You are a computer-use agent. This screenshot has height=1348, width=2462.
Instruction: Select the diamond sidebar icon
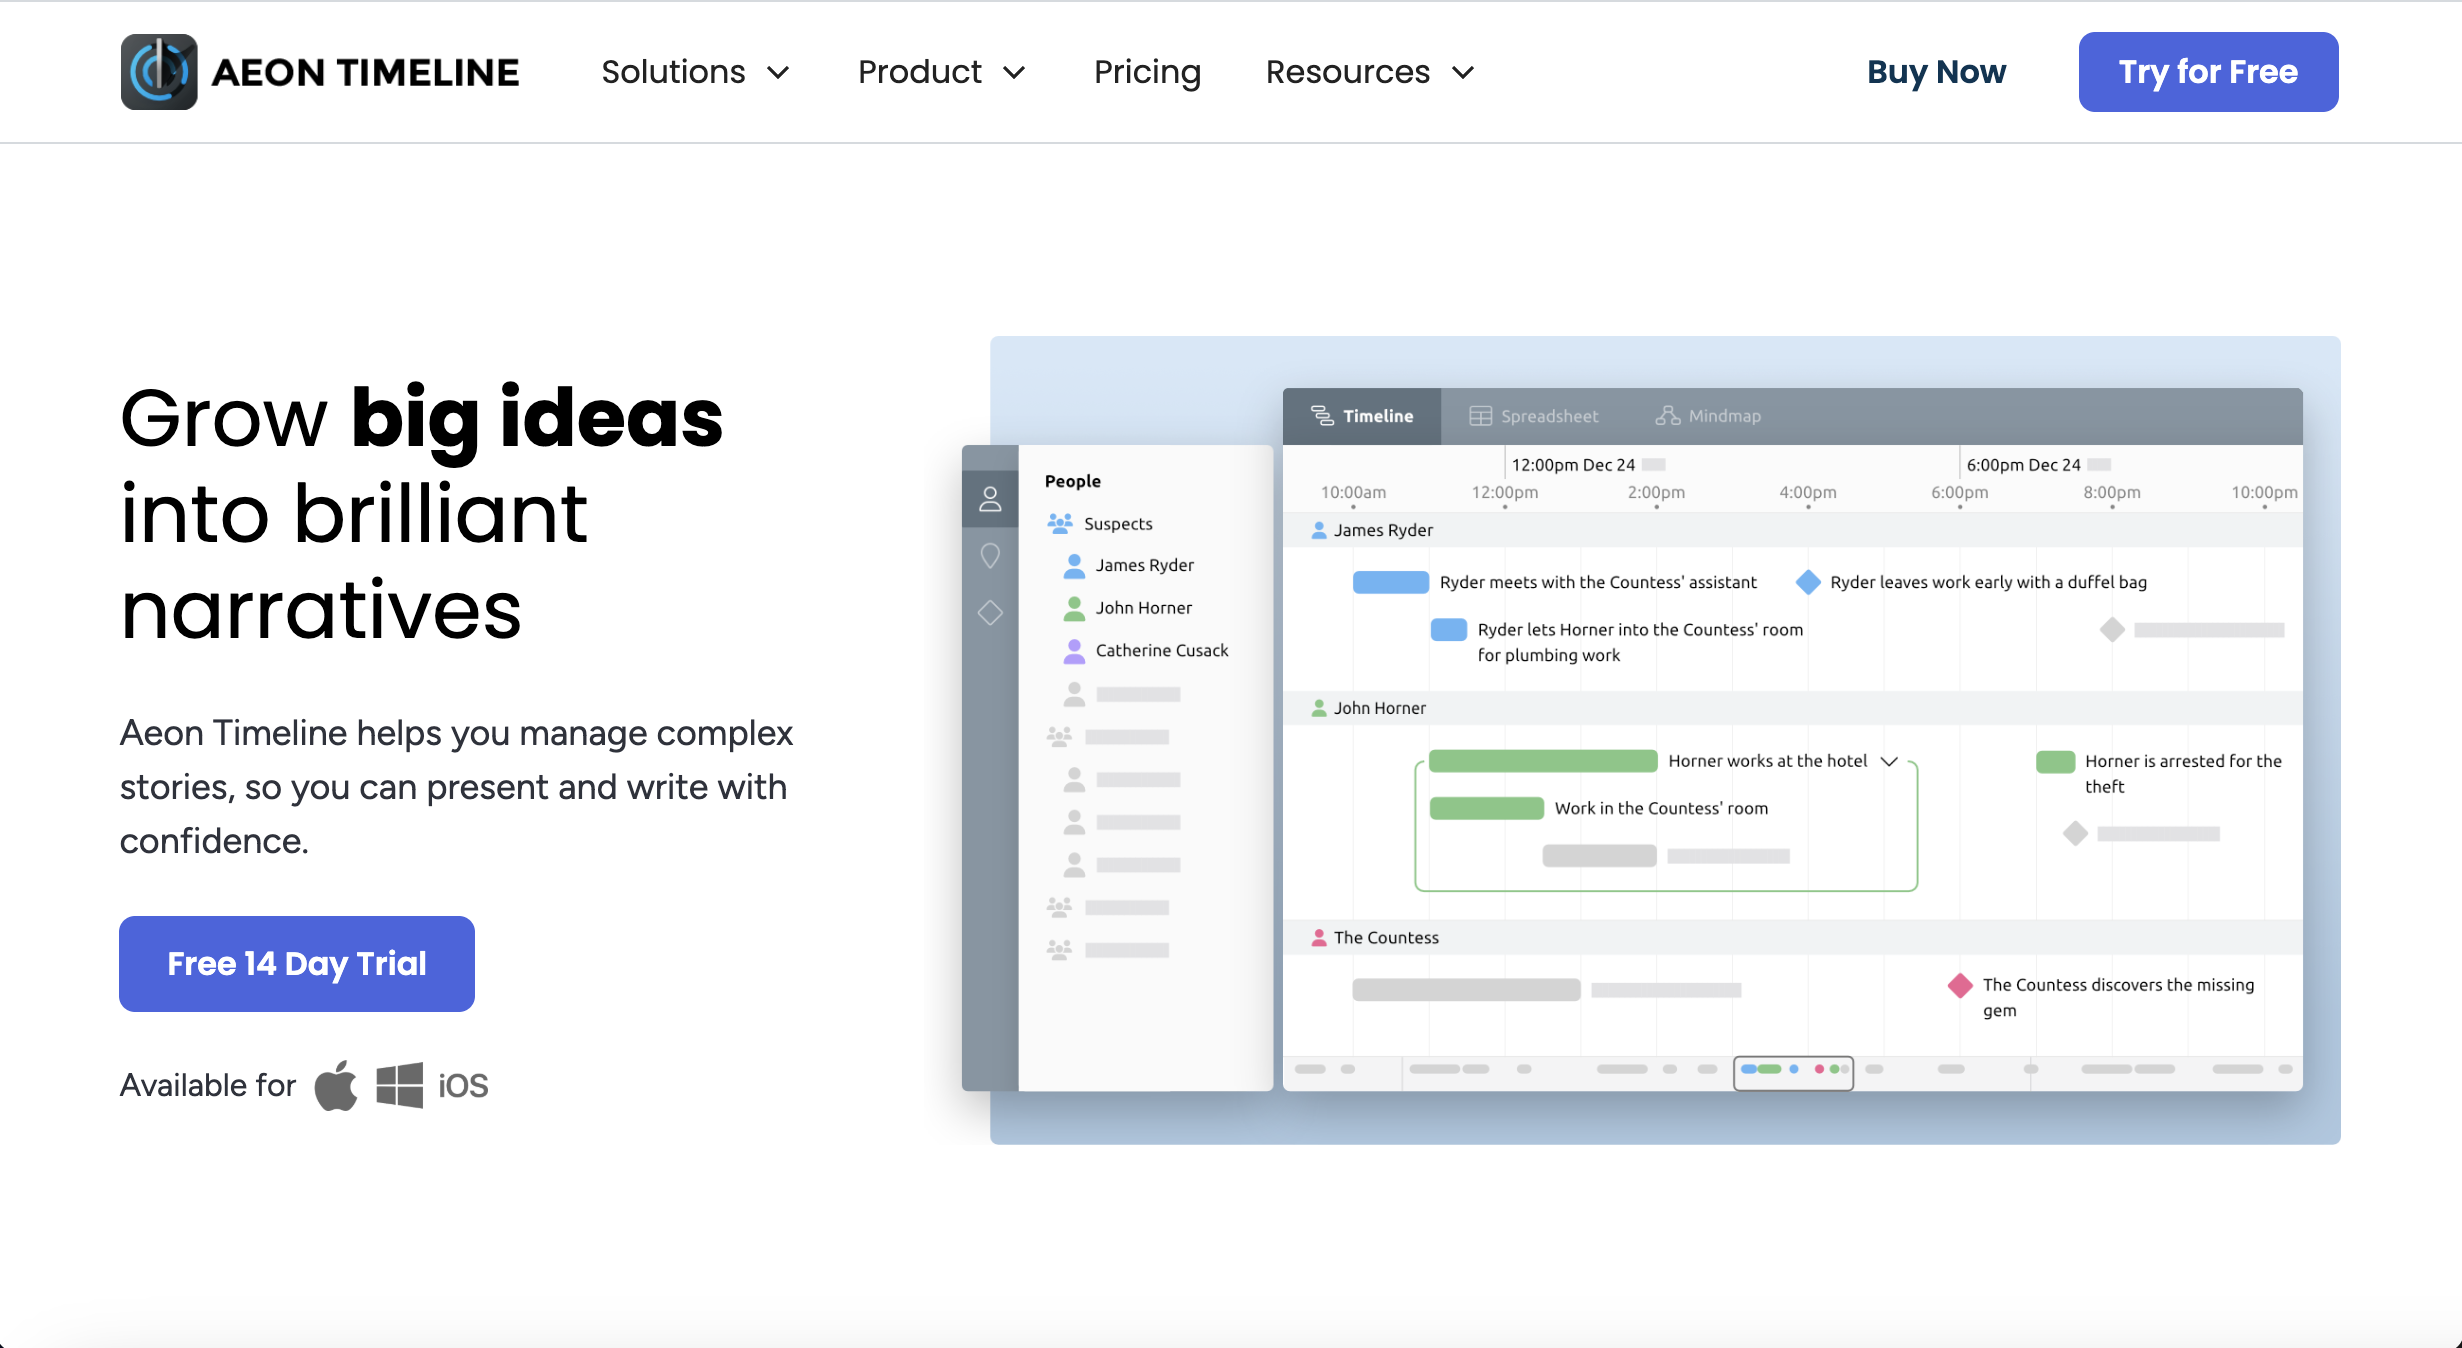[x=990, y=613]
